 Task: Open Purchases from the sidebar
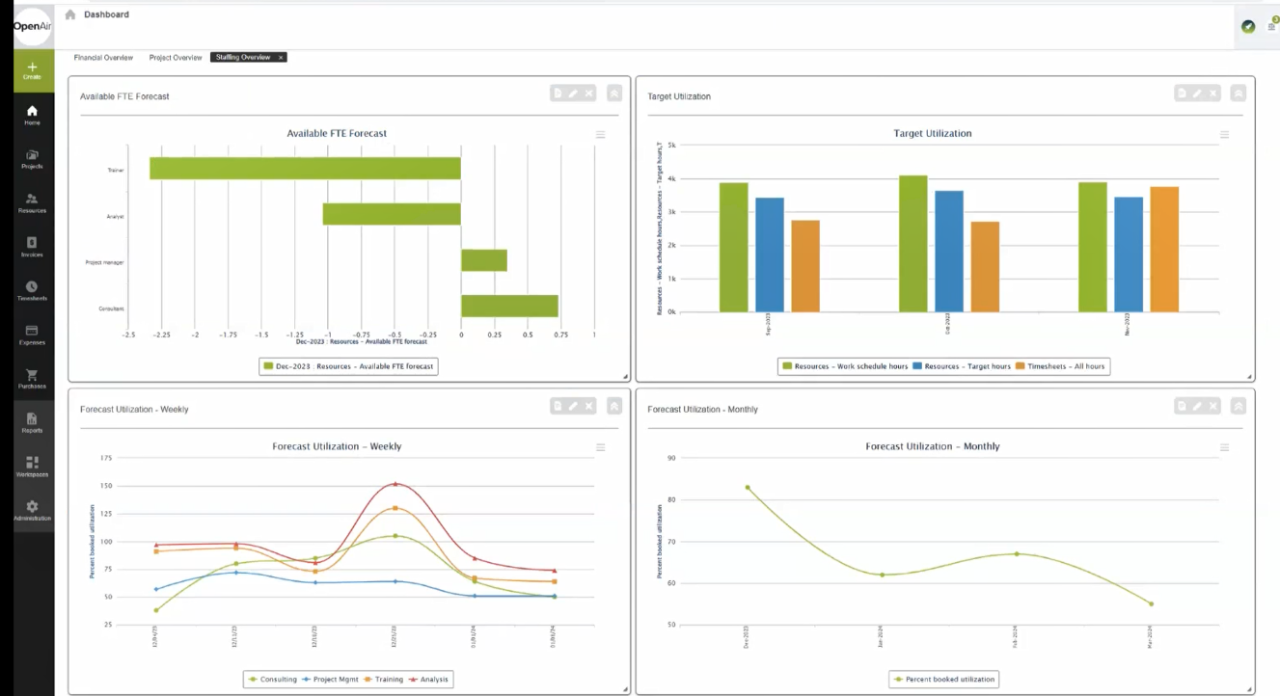point(32,379)
